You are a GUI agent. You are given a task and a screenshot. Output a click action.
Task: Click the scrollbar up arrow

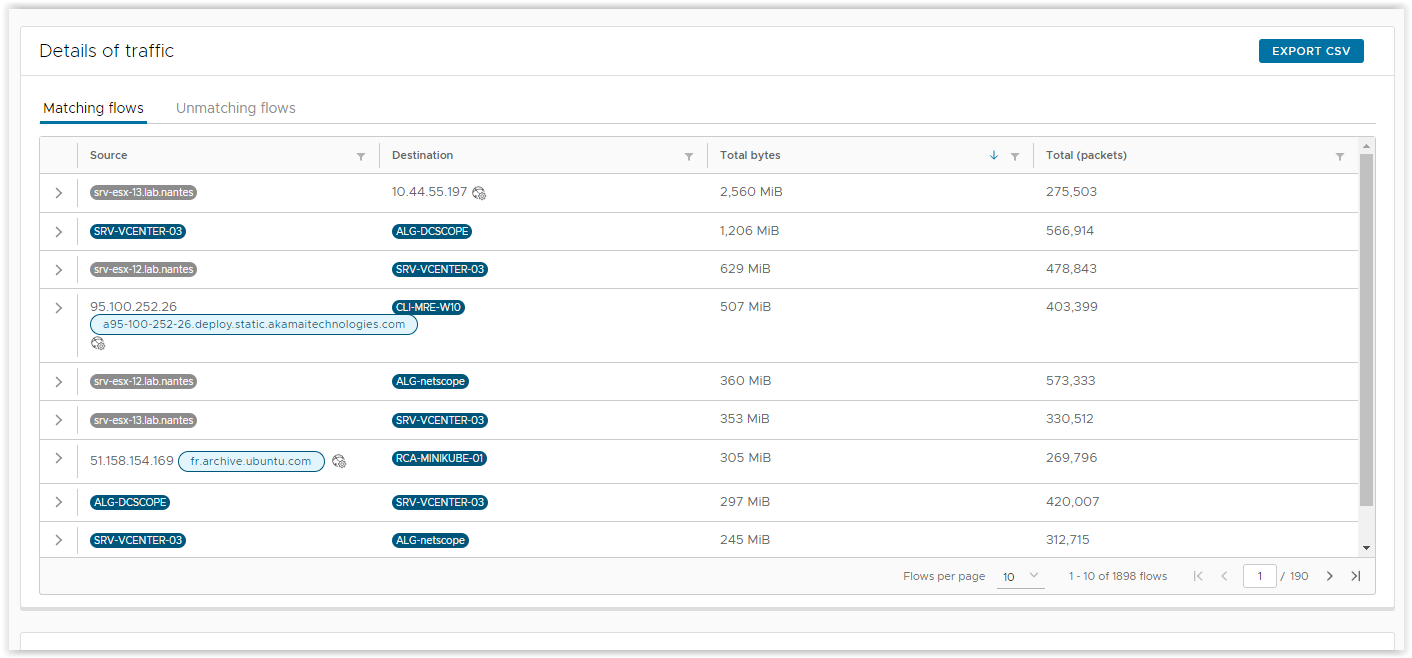[1367, 146]
